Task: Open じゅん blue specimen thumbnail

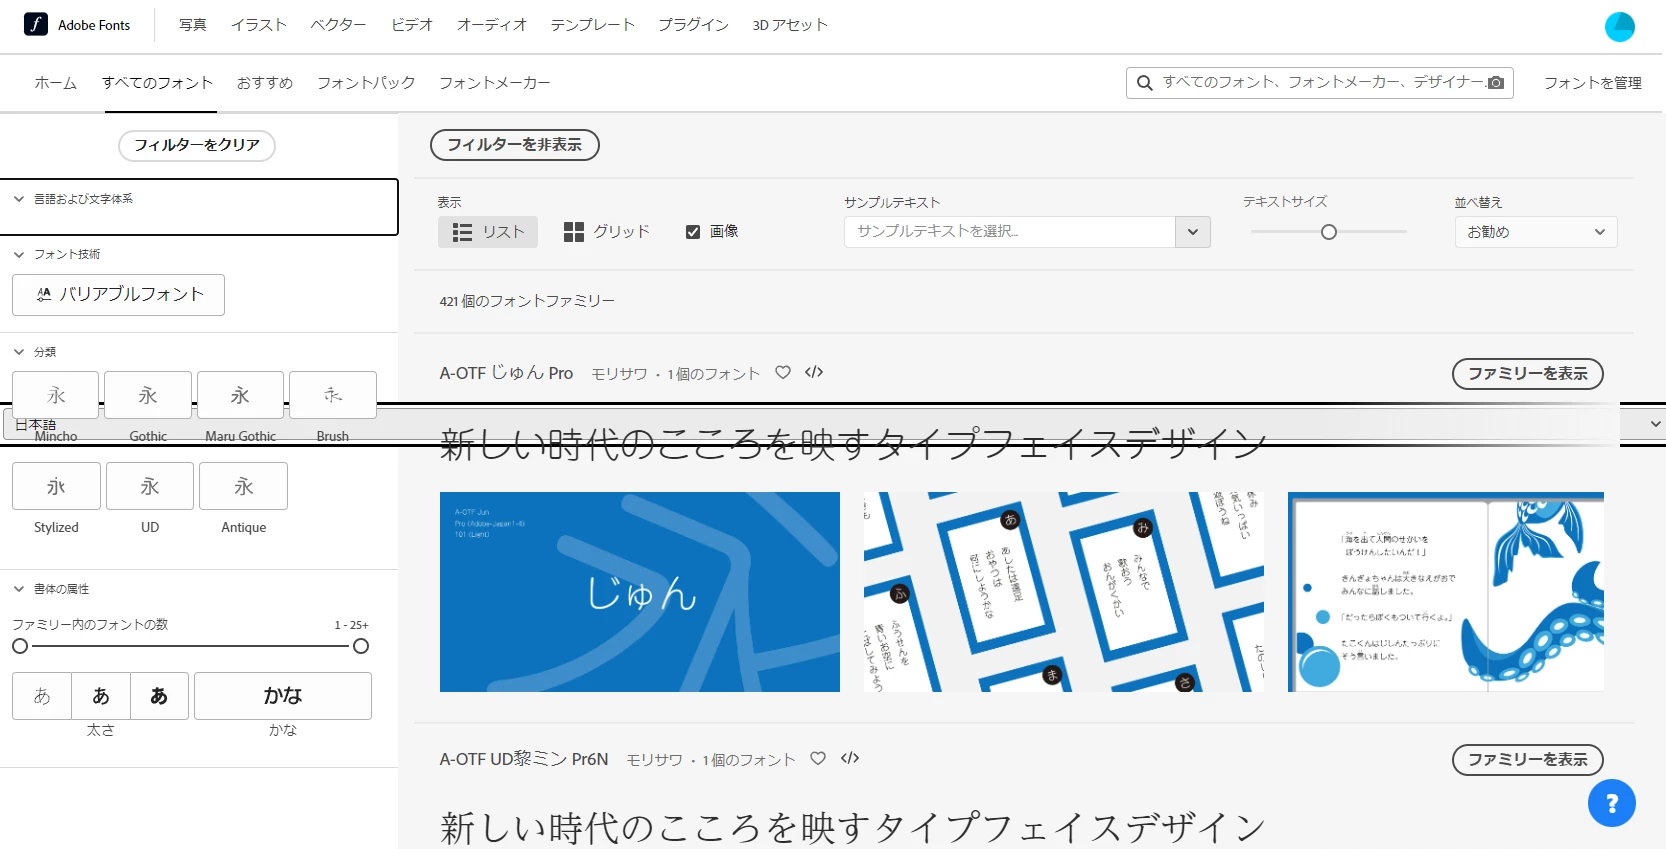Action: (x=640, y=592)
